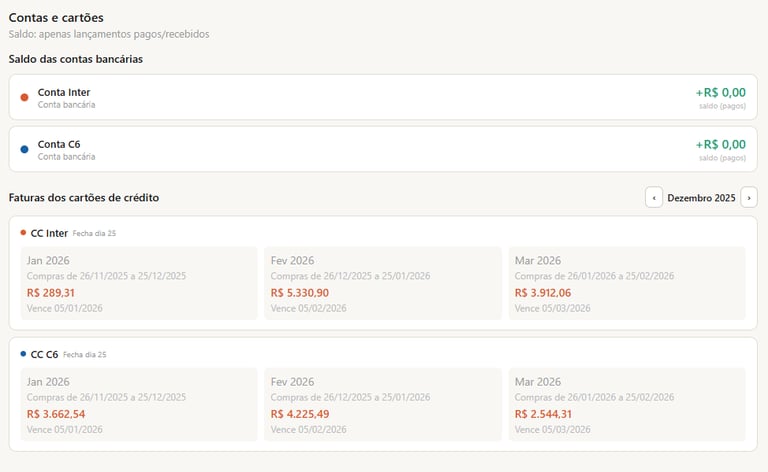Click the blue dot beside CC C6
Screen dimensions: 768x472
pos(23,354)
